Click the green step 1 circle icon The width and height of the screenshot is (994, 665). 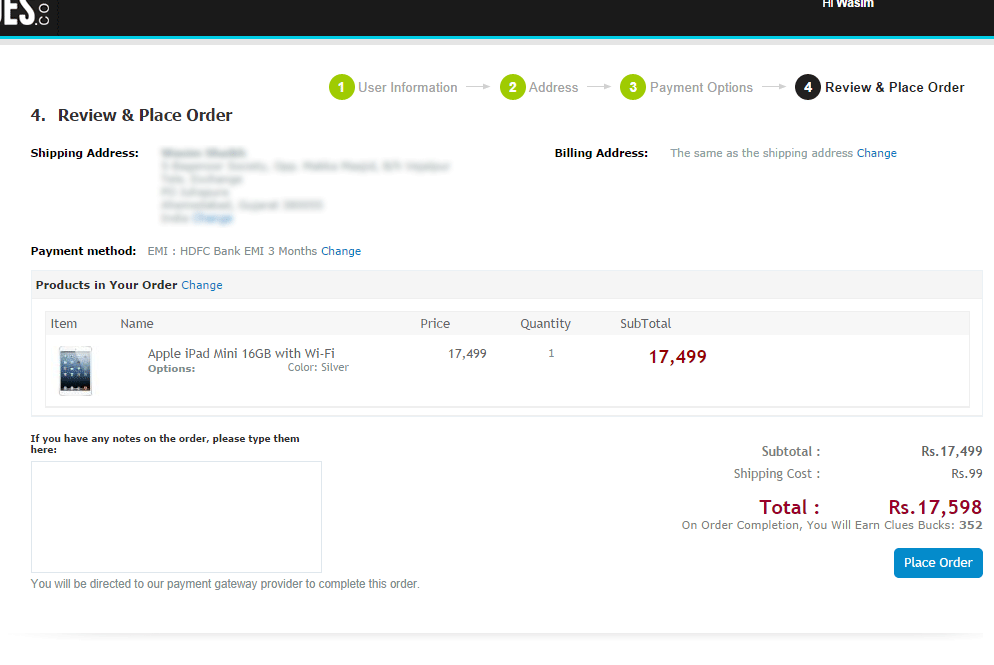tap(341, 87)
